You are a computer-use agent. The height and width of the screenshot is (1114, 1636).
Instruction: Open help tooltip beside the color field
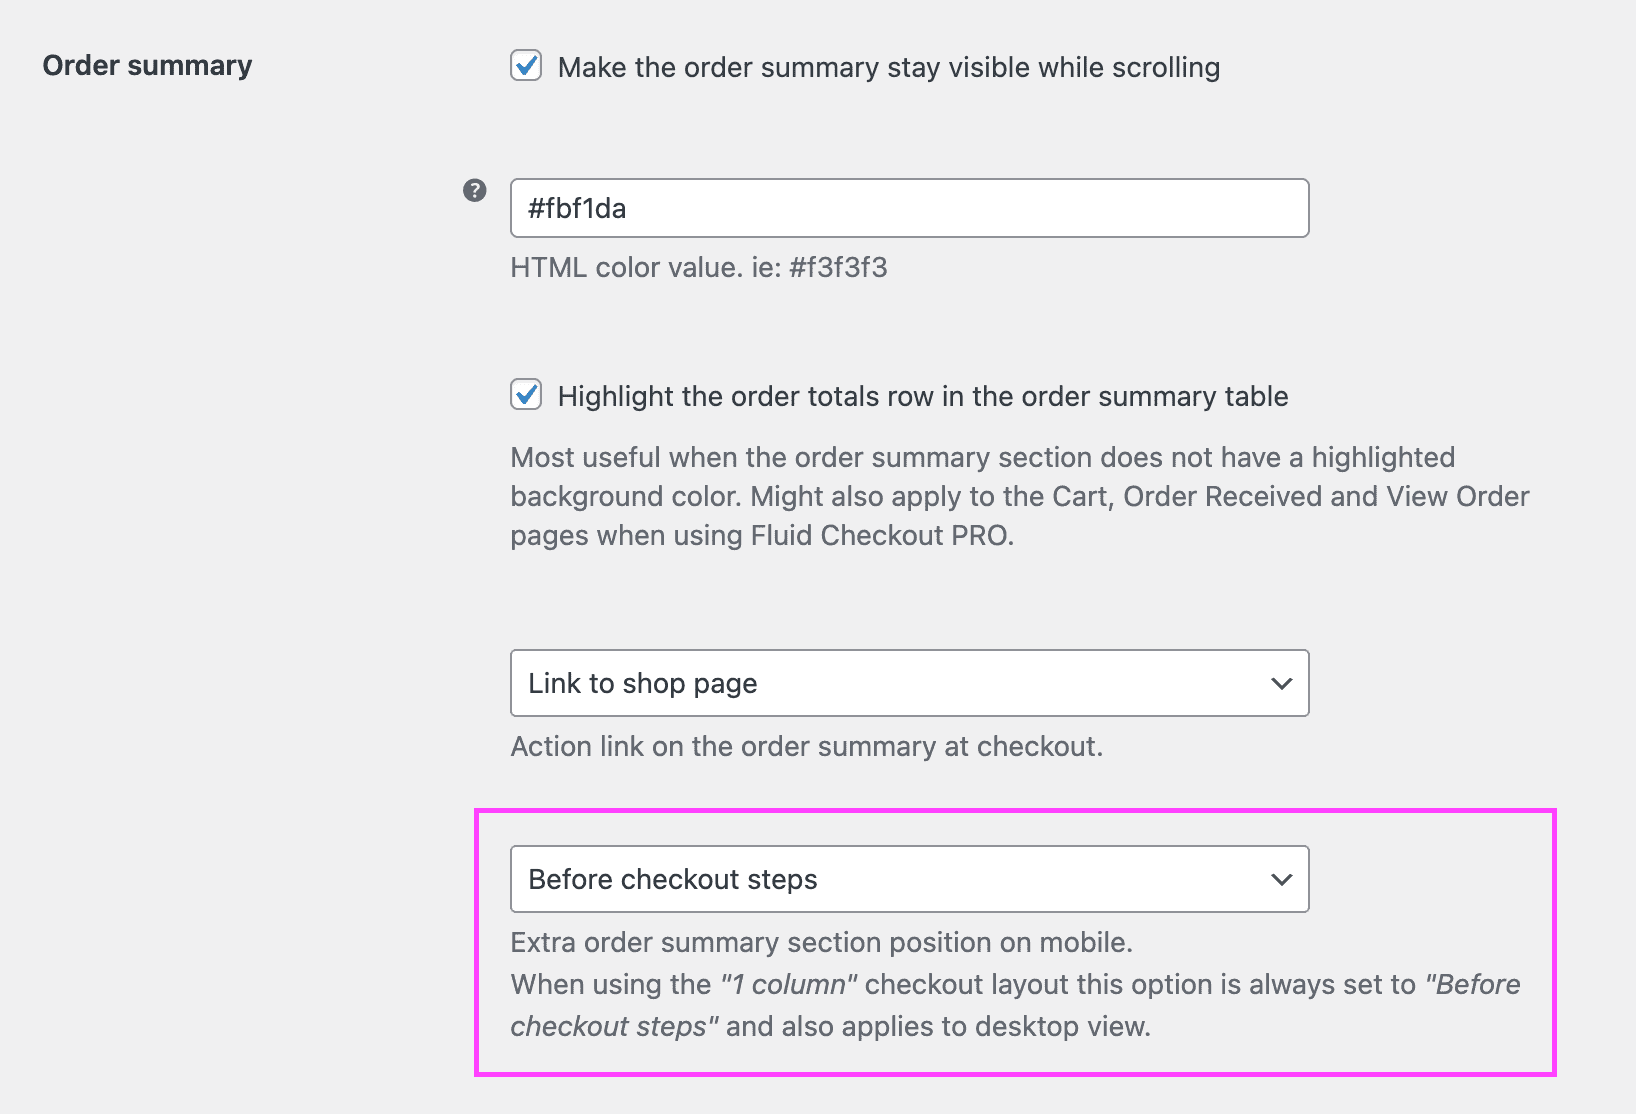(474, 190)
